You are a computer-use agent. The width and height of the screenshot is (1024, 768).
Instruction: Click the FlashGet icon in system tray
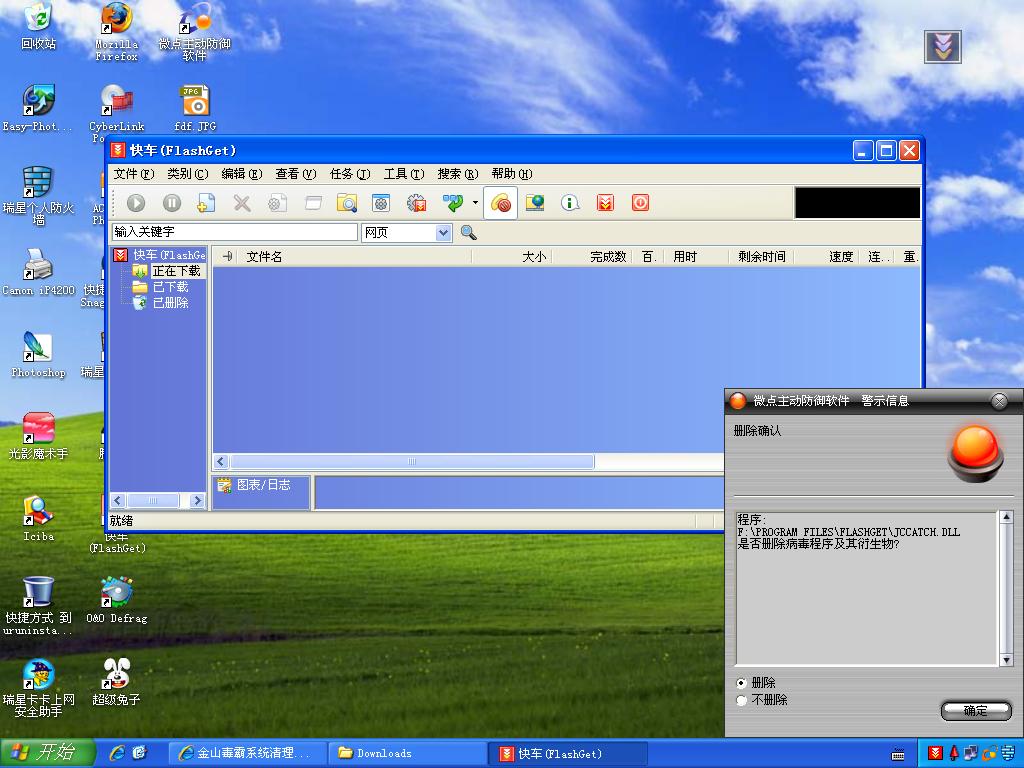coord(935,754)
